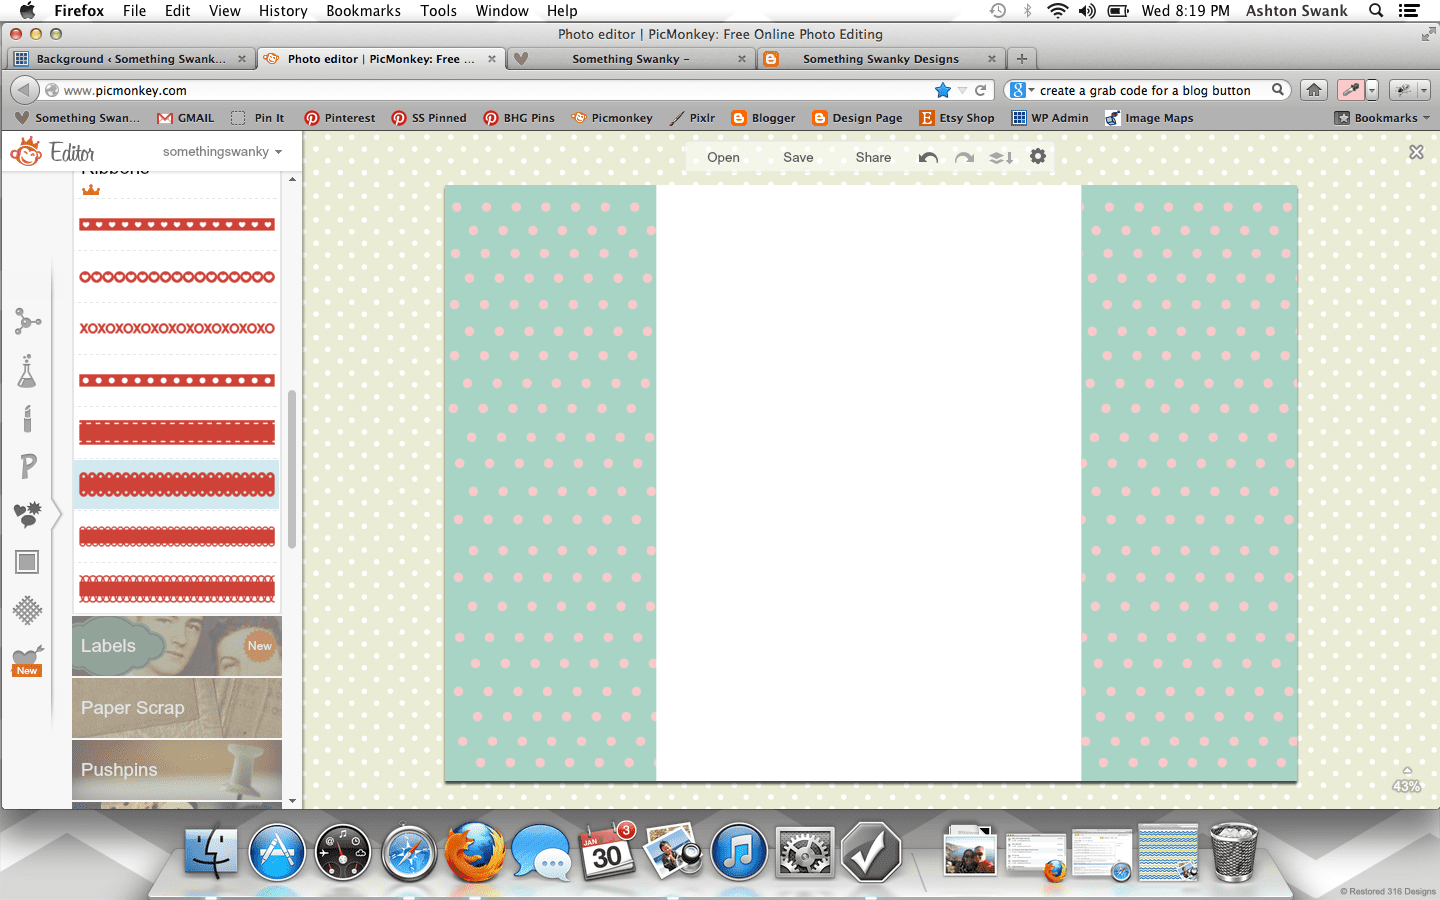Select the XOXO ribbon overlay
The image size is (1440, 900).
point(177,328)
